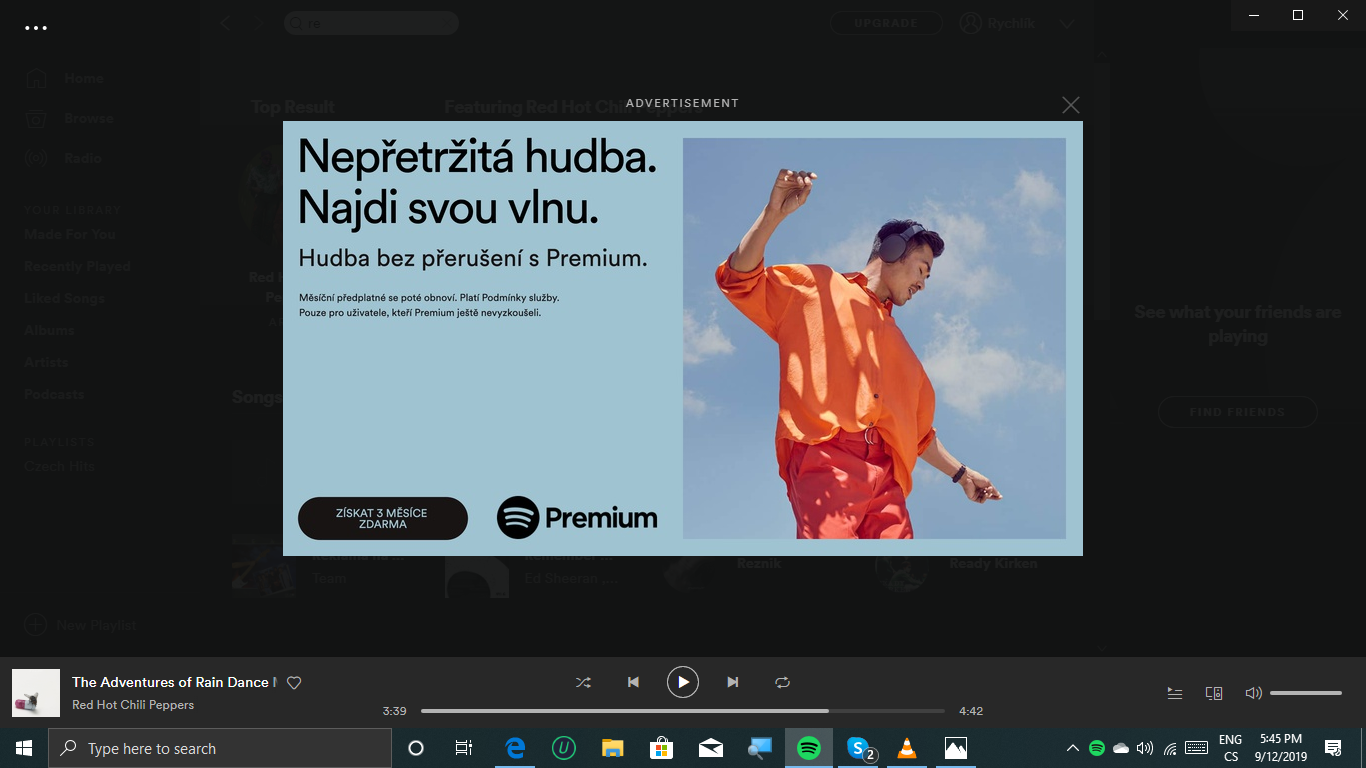Open Browse in the sidebar
The height and width of the screenshot is (768, 1366).
pyautogui.click(x=89, y=119)
